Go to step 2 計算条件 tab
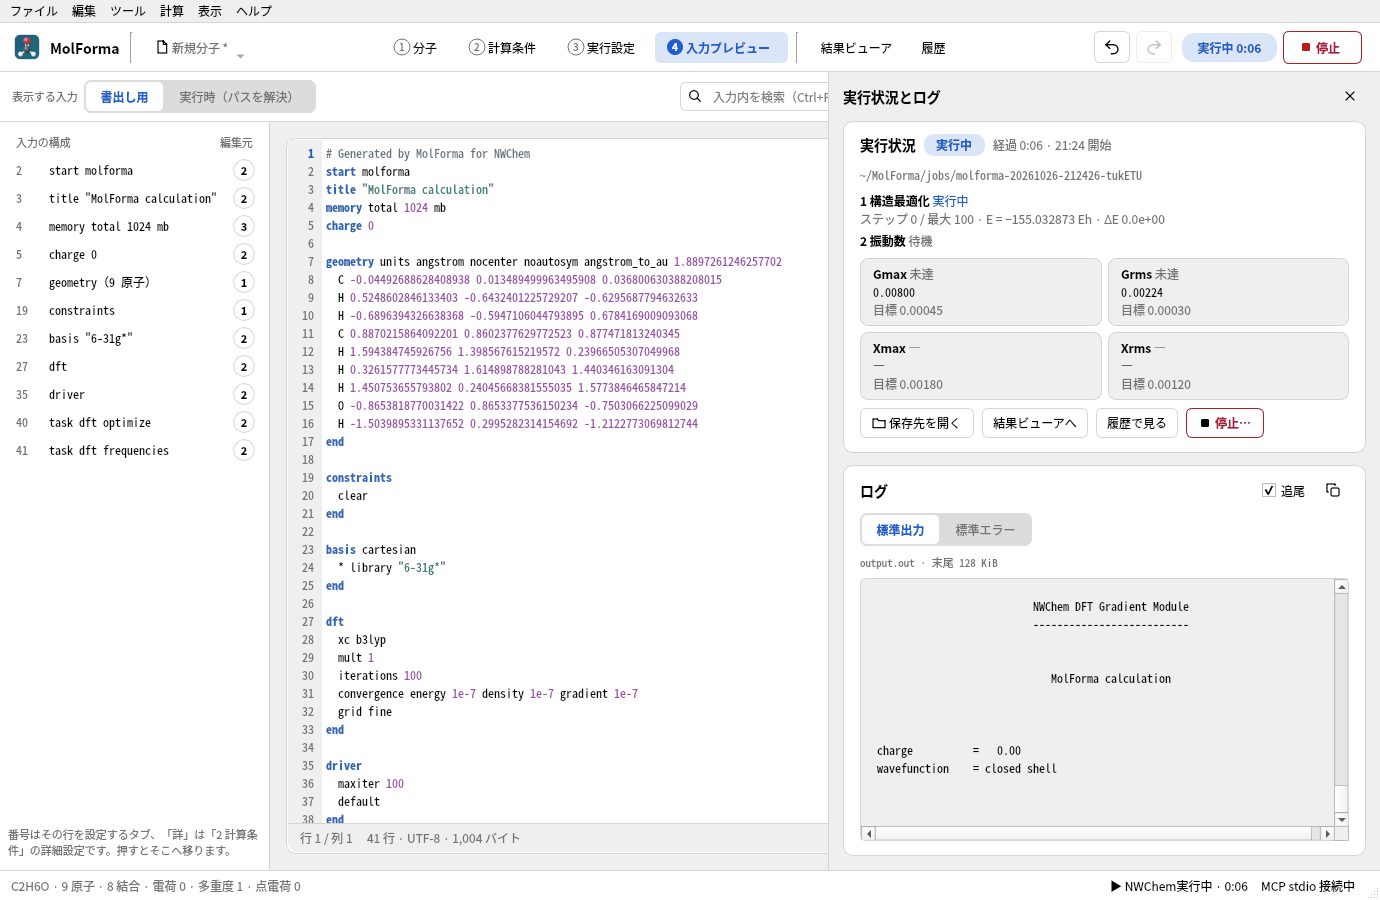1380x900 pixels. tap(502, 48)
